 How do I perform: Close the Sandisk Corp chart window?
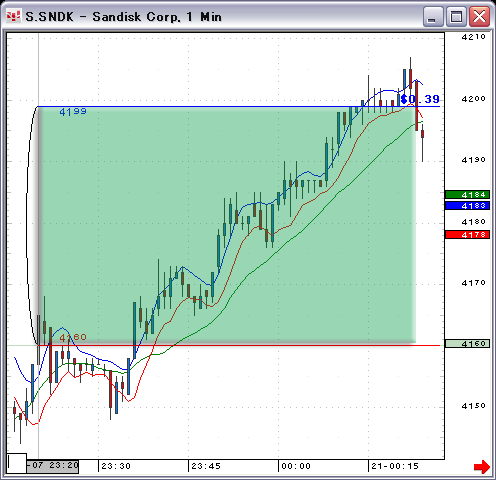tap(479, 16)
